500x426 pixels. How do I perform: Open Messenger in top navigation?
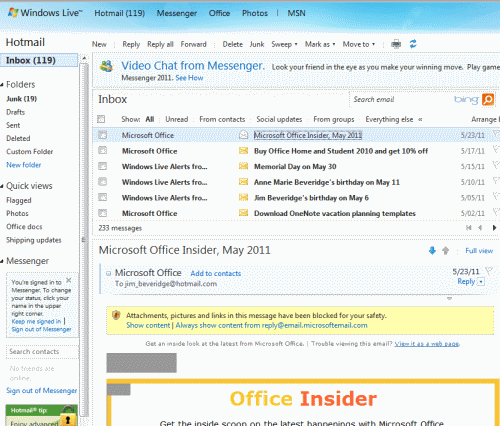[x=177, y=13]
